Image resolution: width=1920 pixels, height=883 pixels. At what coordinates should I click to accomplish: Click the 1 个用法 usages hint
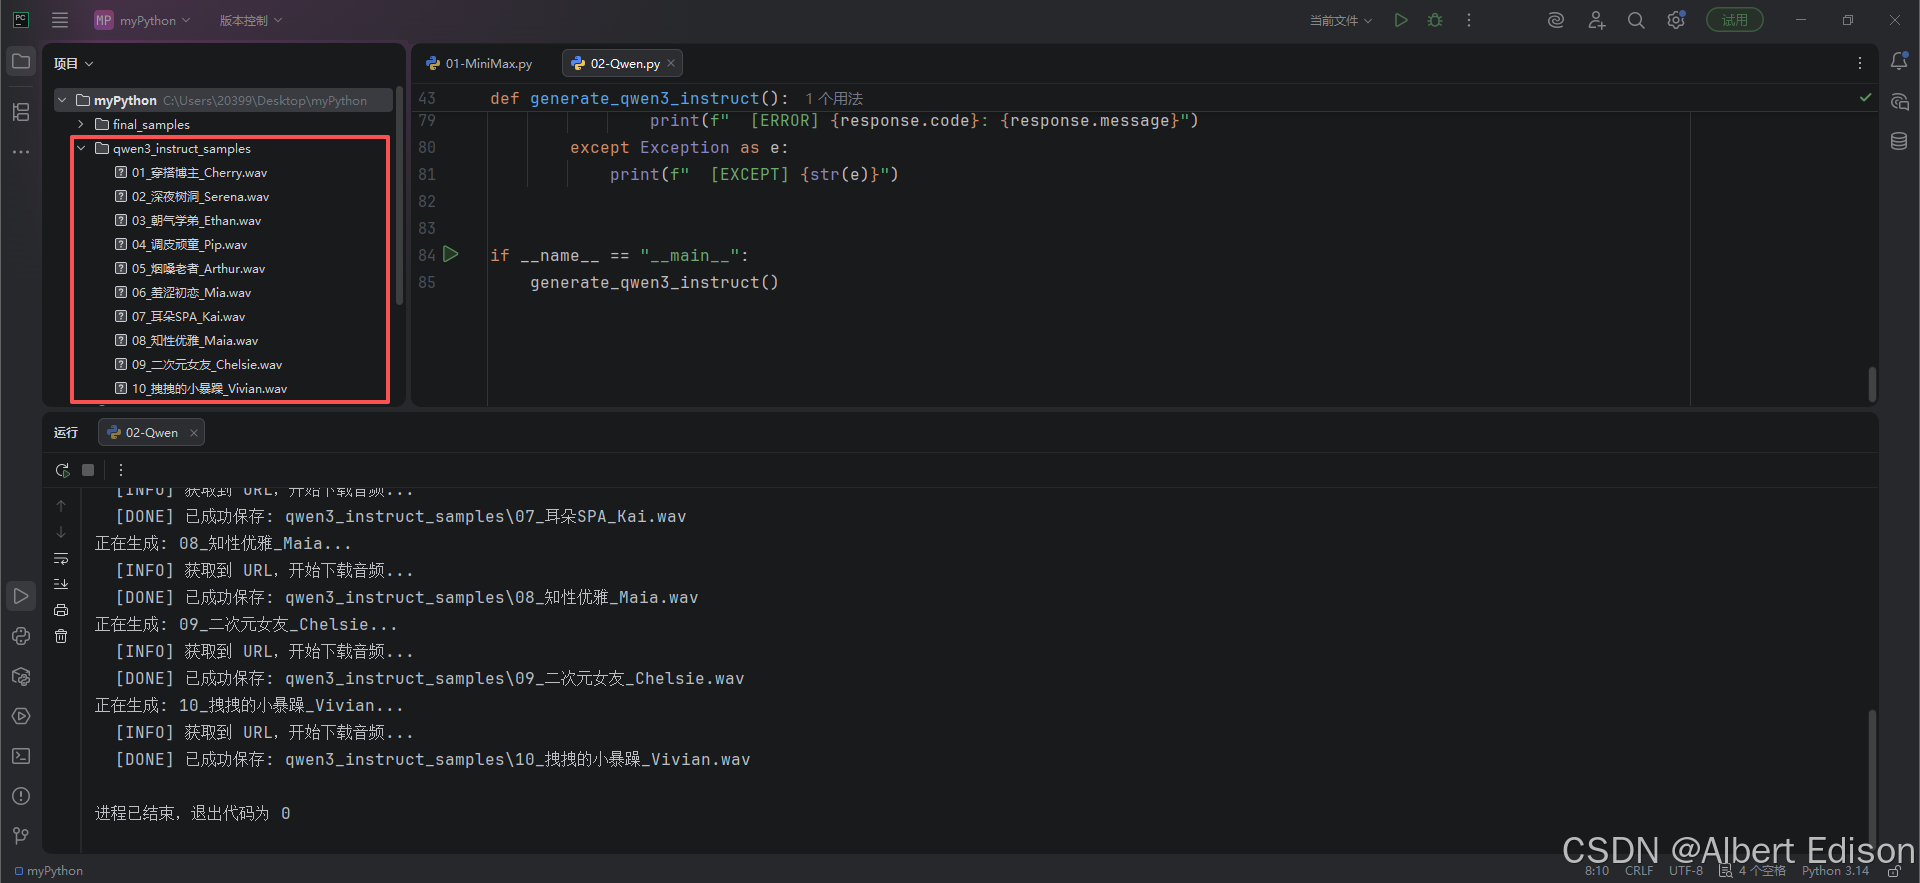pos(834,98)
